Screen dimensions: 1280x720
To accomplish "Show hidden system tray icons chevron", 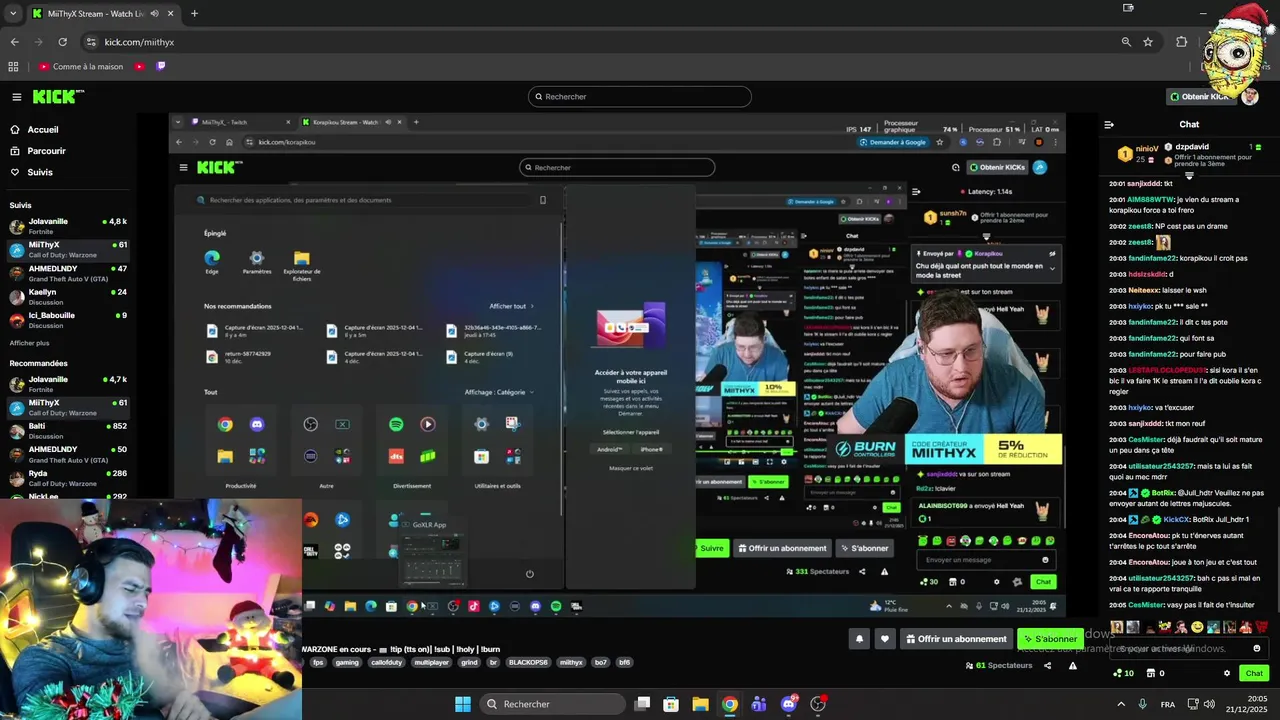I will [x=1120, y=704].
